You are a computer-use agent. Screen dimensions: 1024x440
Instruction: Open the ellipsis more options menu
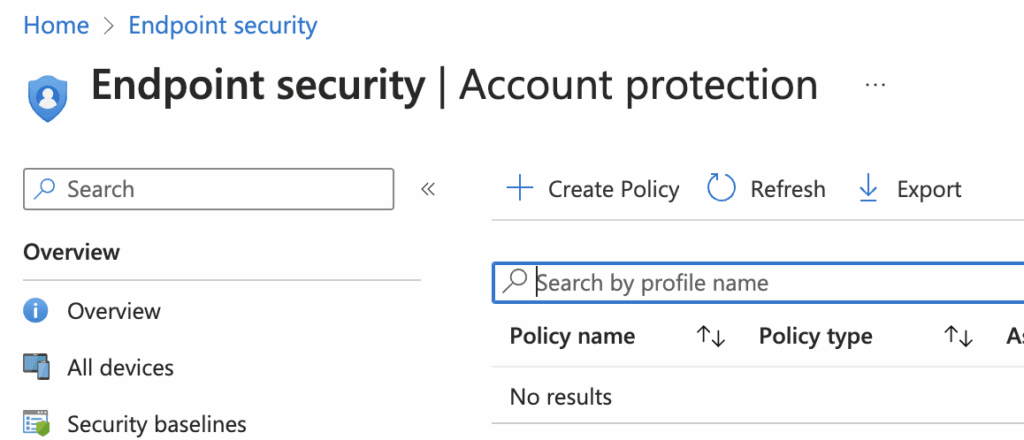click(x=875, y=86)
